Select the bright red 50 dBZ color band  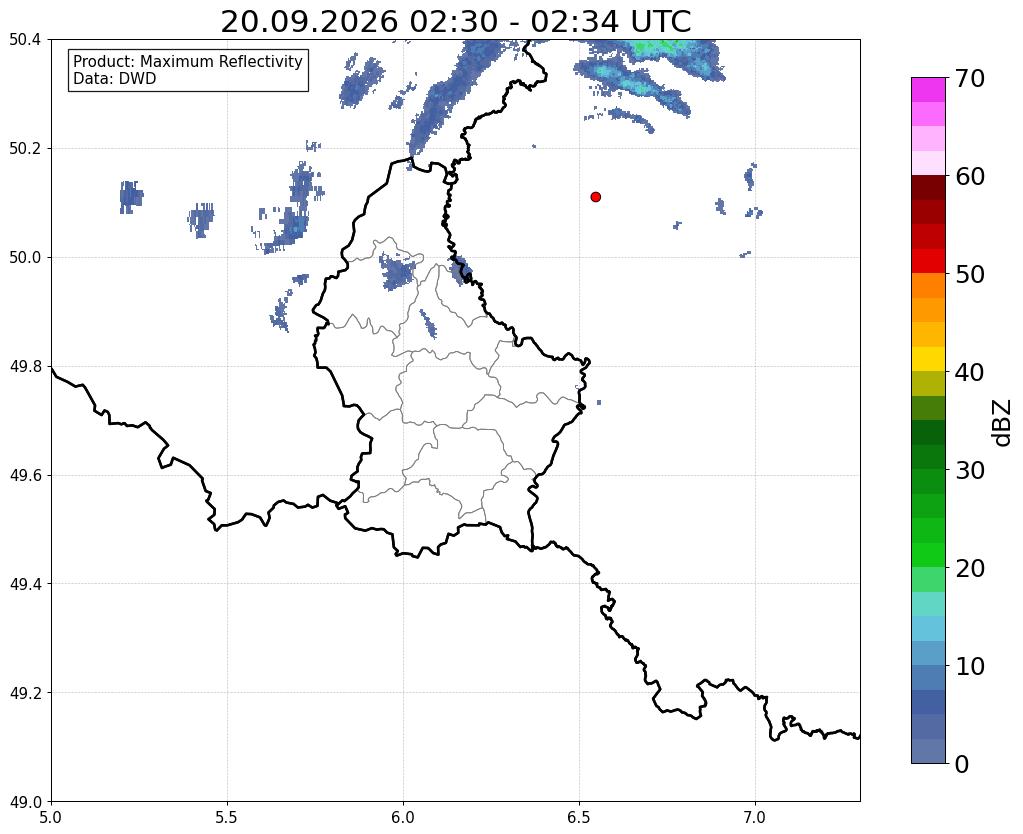tap(928, 260)
